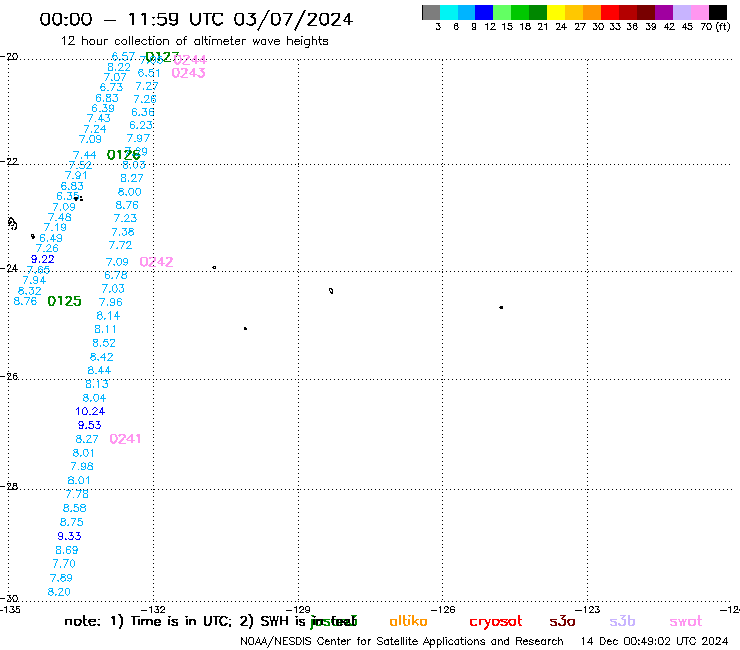Click the wave height value 9.22
This screenshot has height=650, width=740.
42,259
